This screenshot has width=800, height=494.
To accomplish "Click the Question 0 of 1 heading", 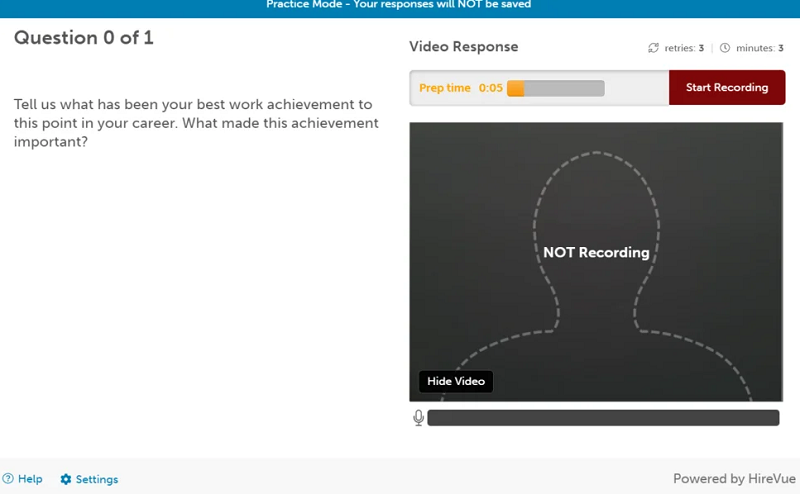I will tap(83, 38).
